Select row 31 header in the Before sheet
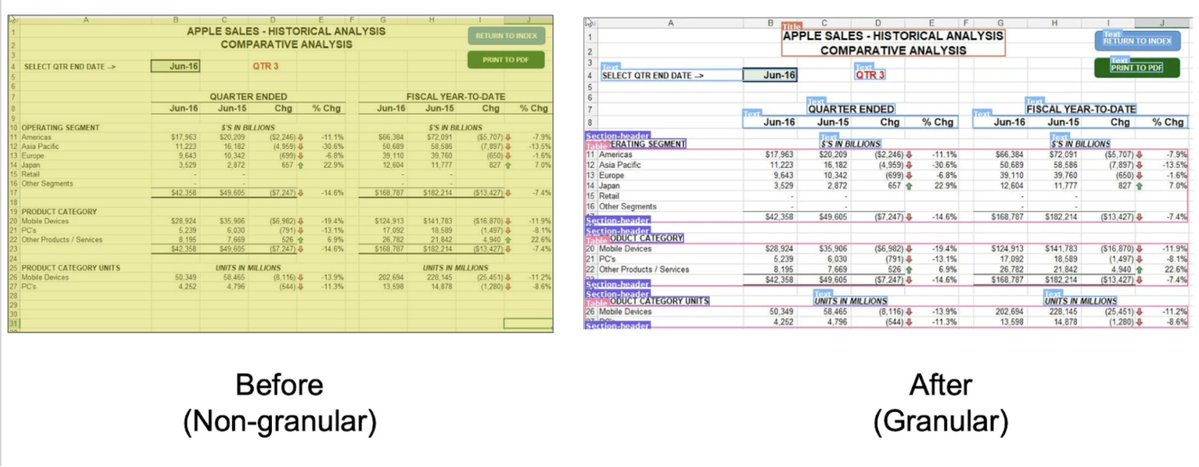The height and width of the screenshot is (467, 1199). click(13, 324)
